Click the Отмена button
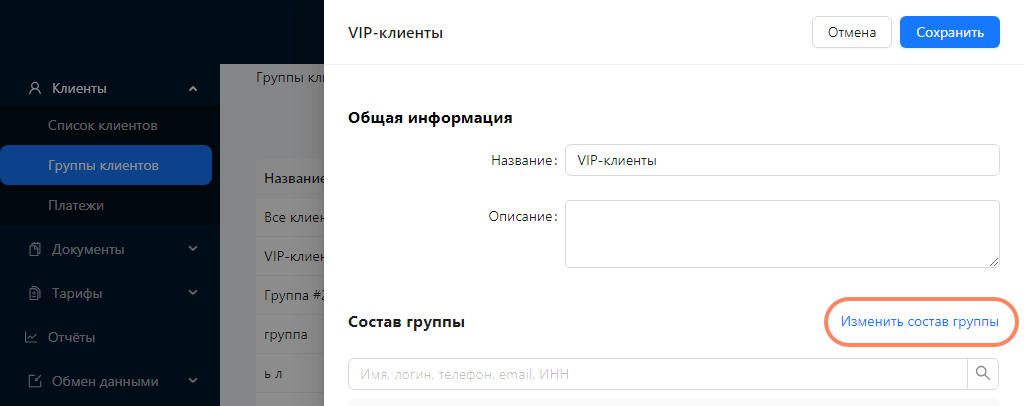Screen dimensions: 1024x406 (852, 32)
